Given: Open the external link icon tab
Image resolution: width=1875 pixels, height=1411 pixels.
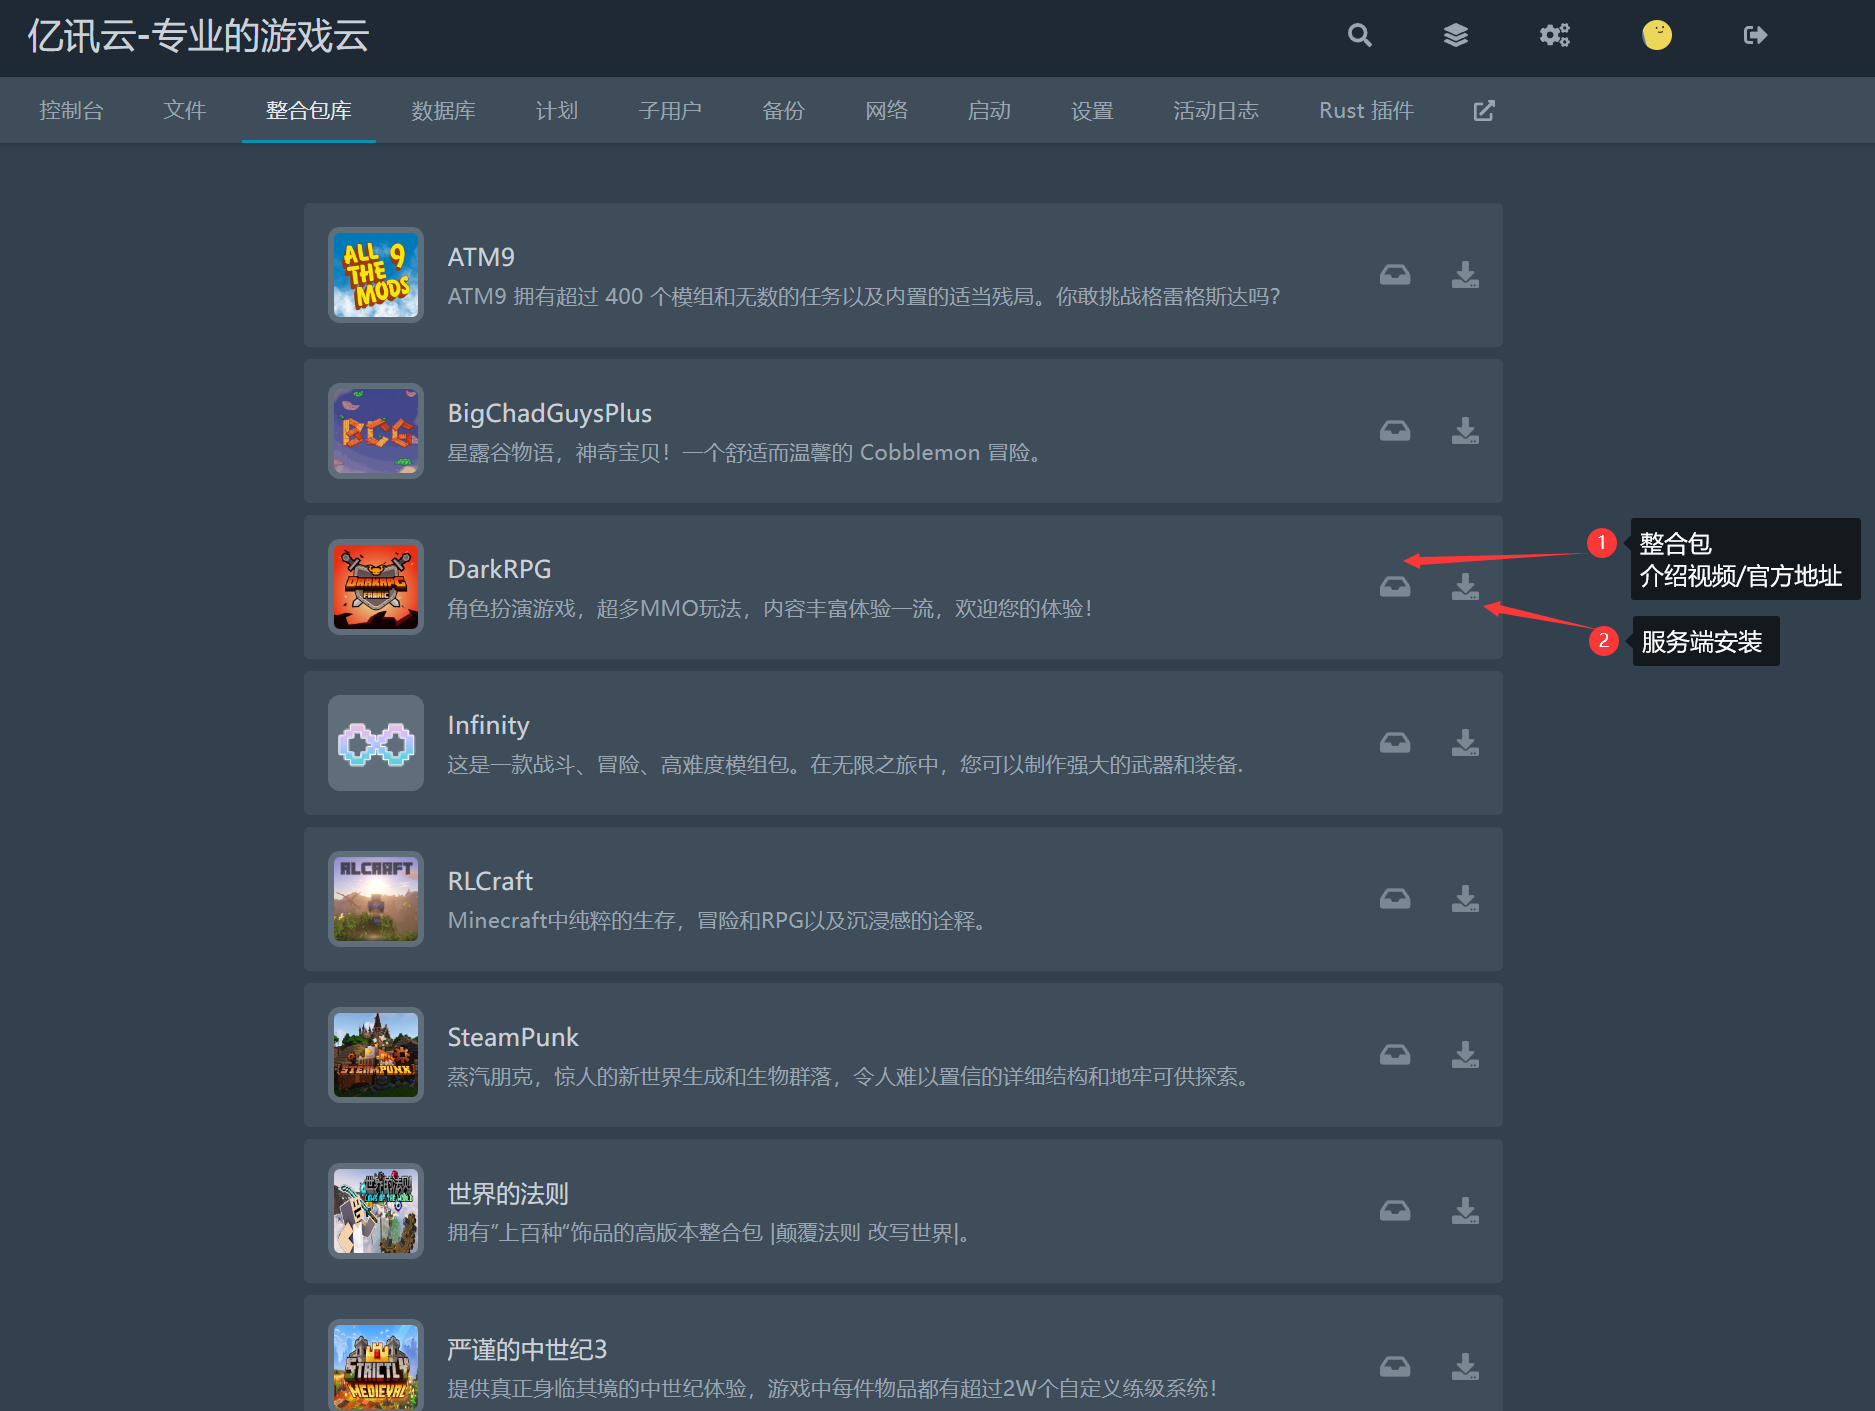Looking at the screenshot, I should pyautogui.click(x=1484, y=110).
